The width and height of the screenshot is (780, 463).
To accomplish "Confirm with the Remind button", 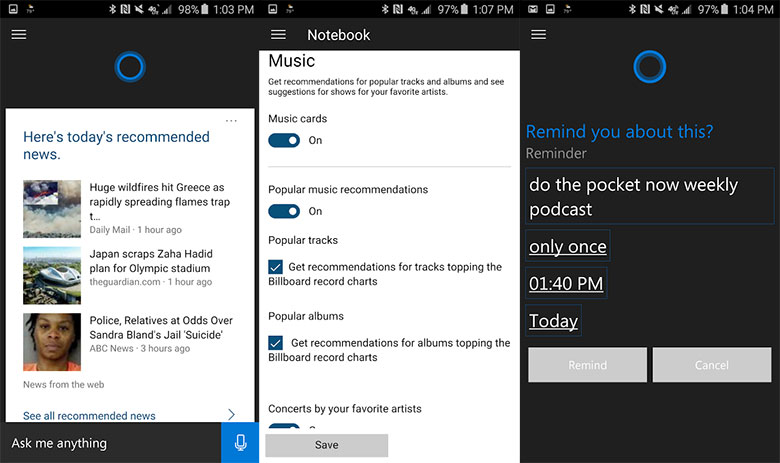I will [587, 365].
